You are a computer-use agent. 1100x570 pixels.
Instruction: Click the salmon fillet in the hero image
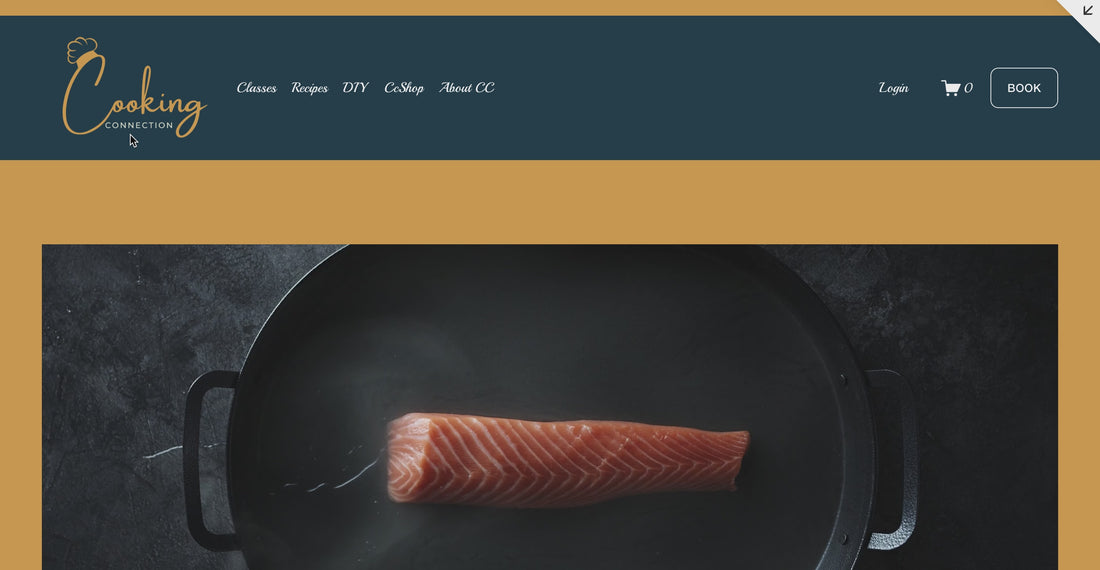pyautogui.click(x=567, y=459)
